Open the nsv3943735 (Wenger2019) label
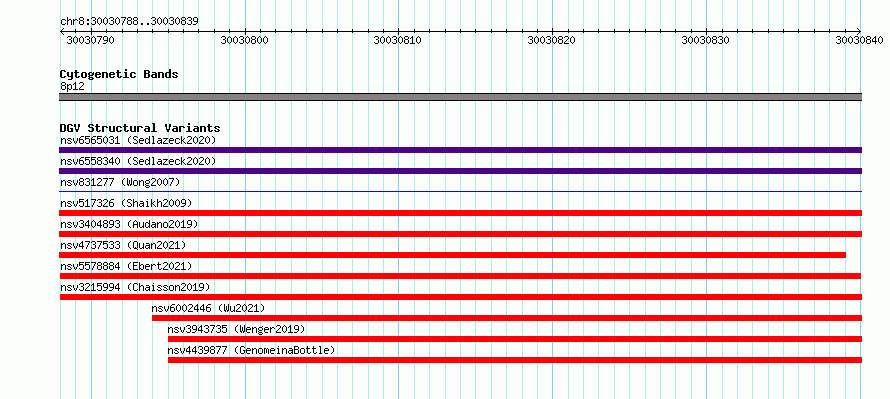This screenshot has width=890, height=399. [x=236, y=329]
